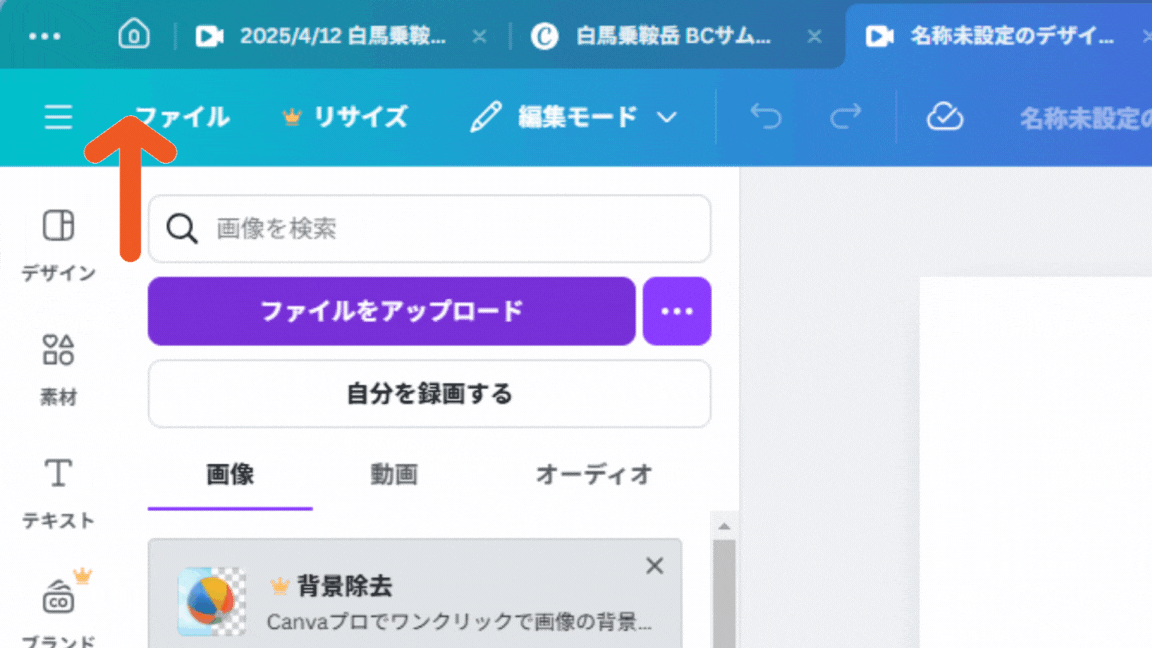Screen dimensions: 1152x648
Task: Click the redo arrow icon
Action: point(845,117)
